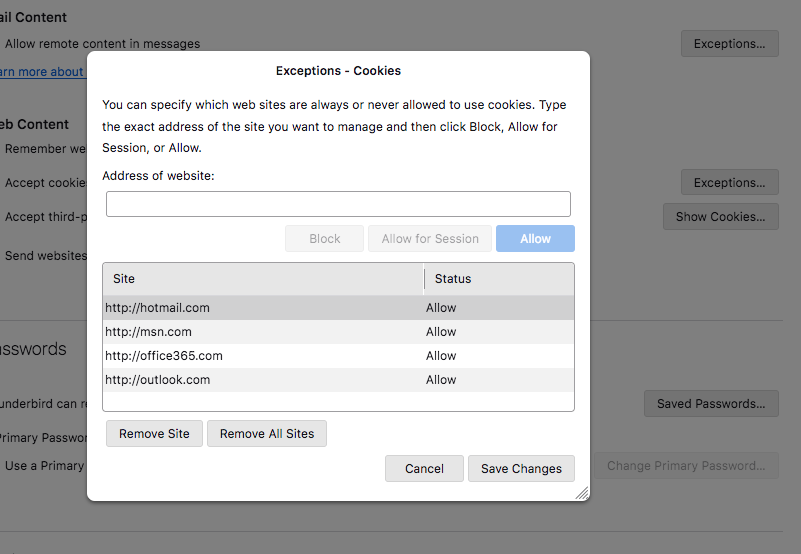
Task: Click Save Changes button
Action: (x=521, y=469)
